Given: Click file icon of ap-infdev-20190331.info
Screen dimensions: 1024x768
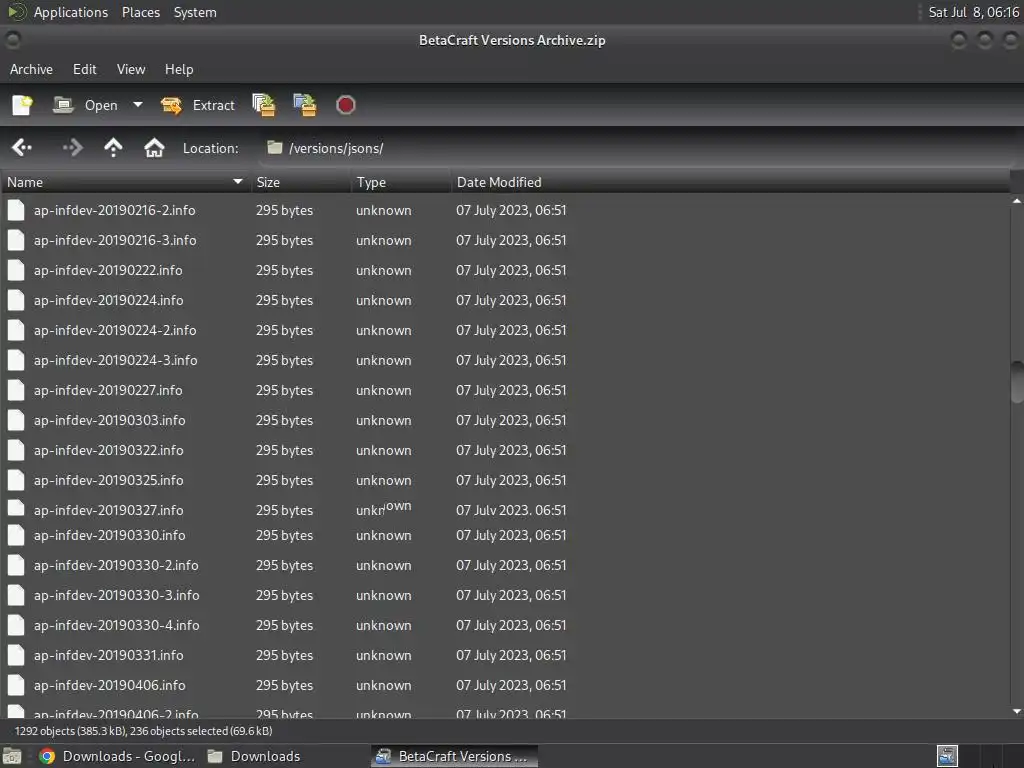Looking at the screenshot, I should pos(16,656).
